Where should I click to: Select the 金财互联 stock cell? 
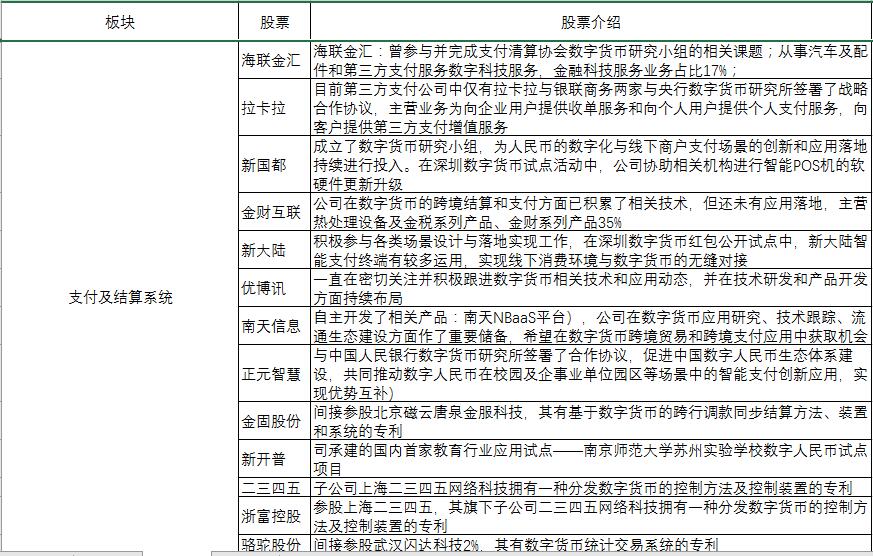pos(274,211)
